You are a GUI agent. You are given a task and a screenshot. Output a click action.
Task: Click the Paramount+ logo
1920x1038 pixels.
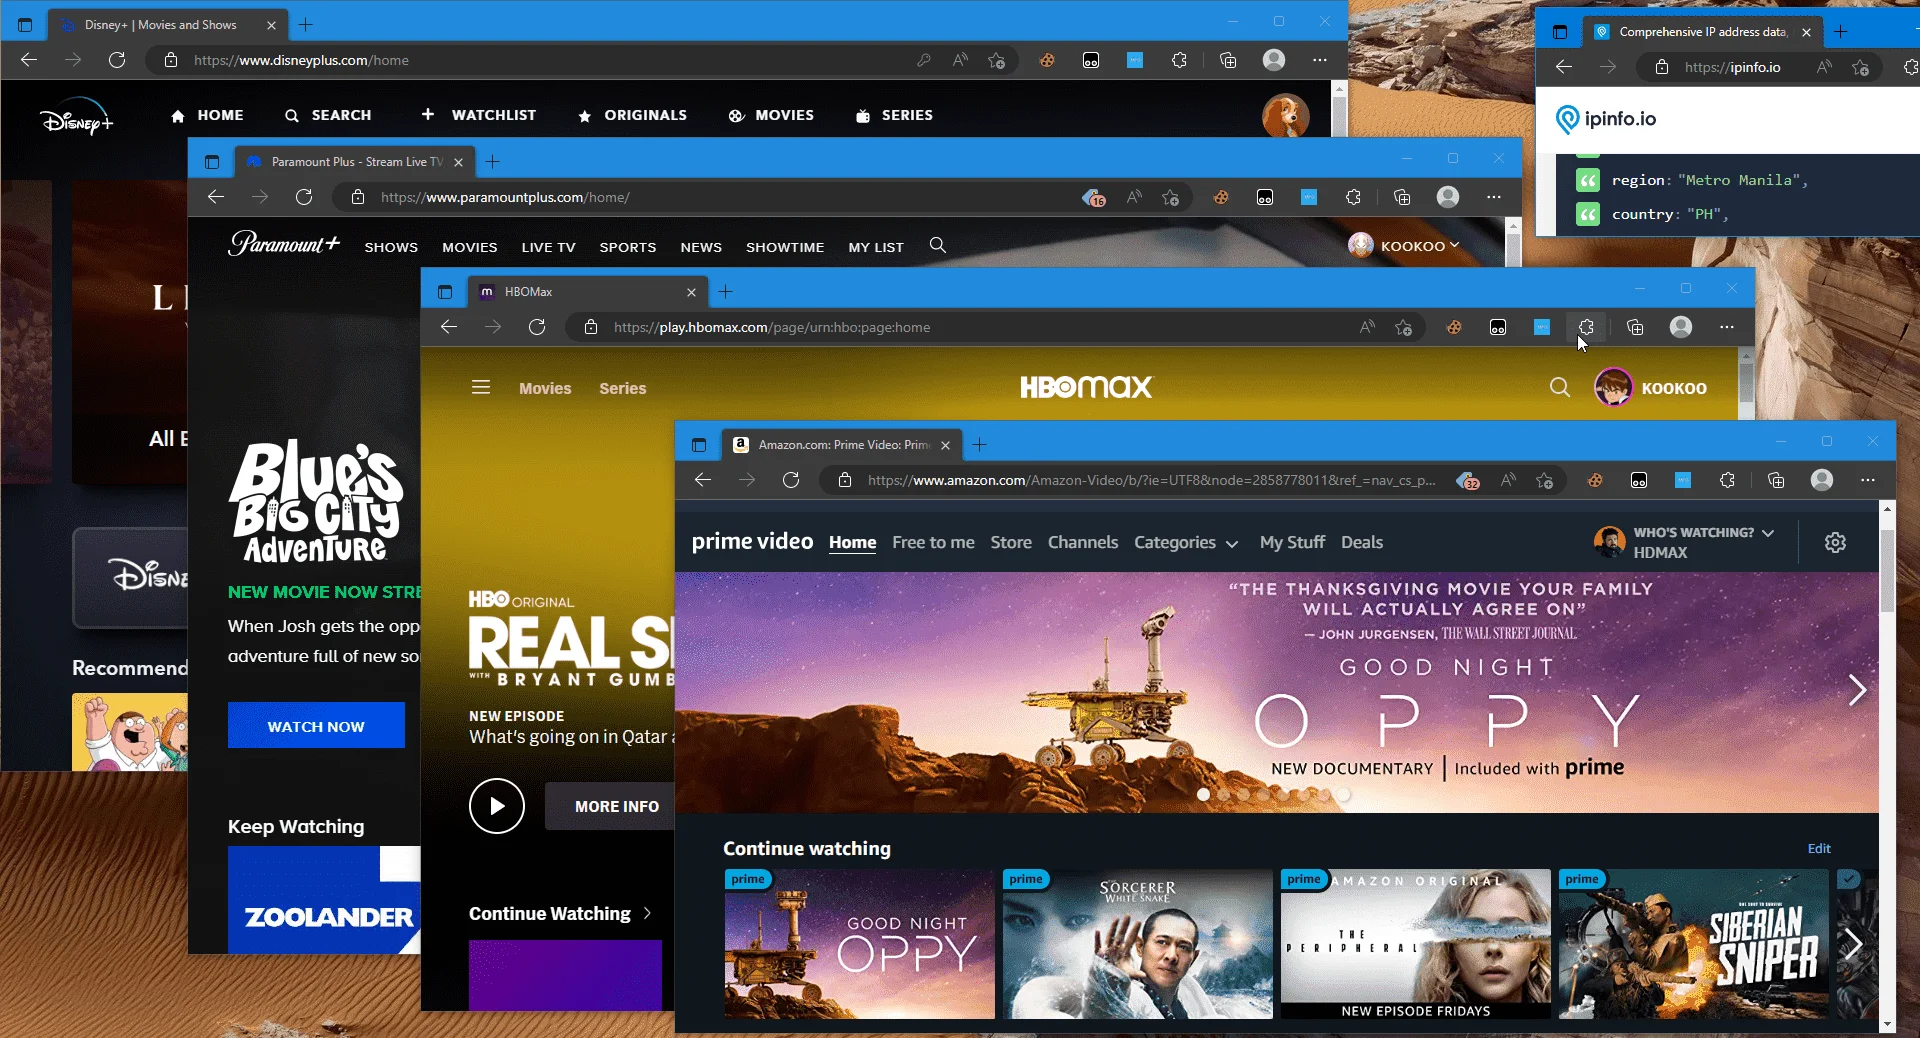click(x=284, y=244)
